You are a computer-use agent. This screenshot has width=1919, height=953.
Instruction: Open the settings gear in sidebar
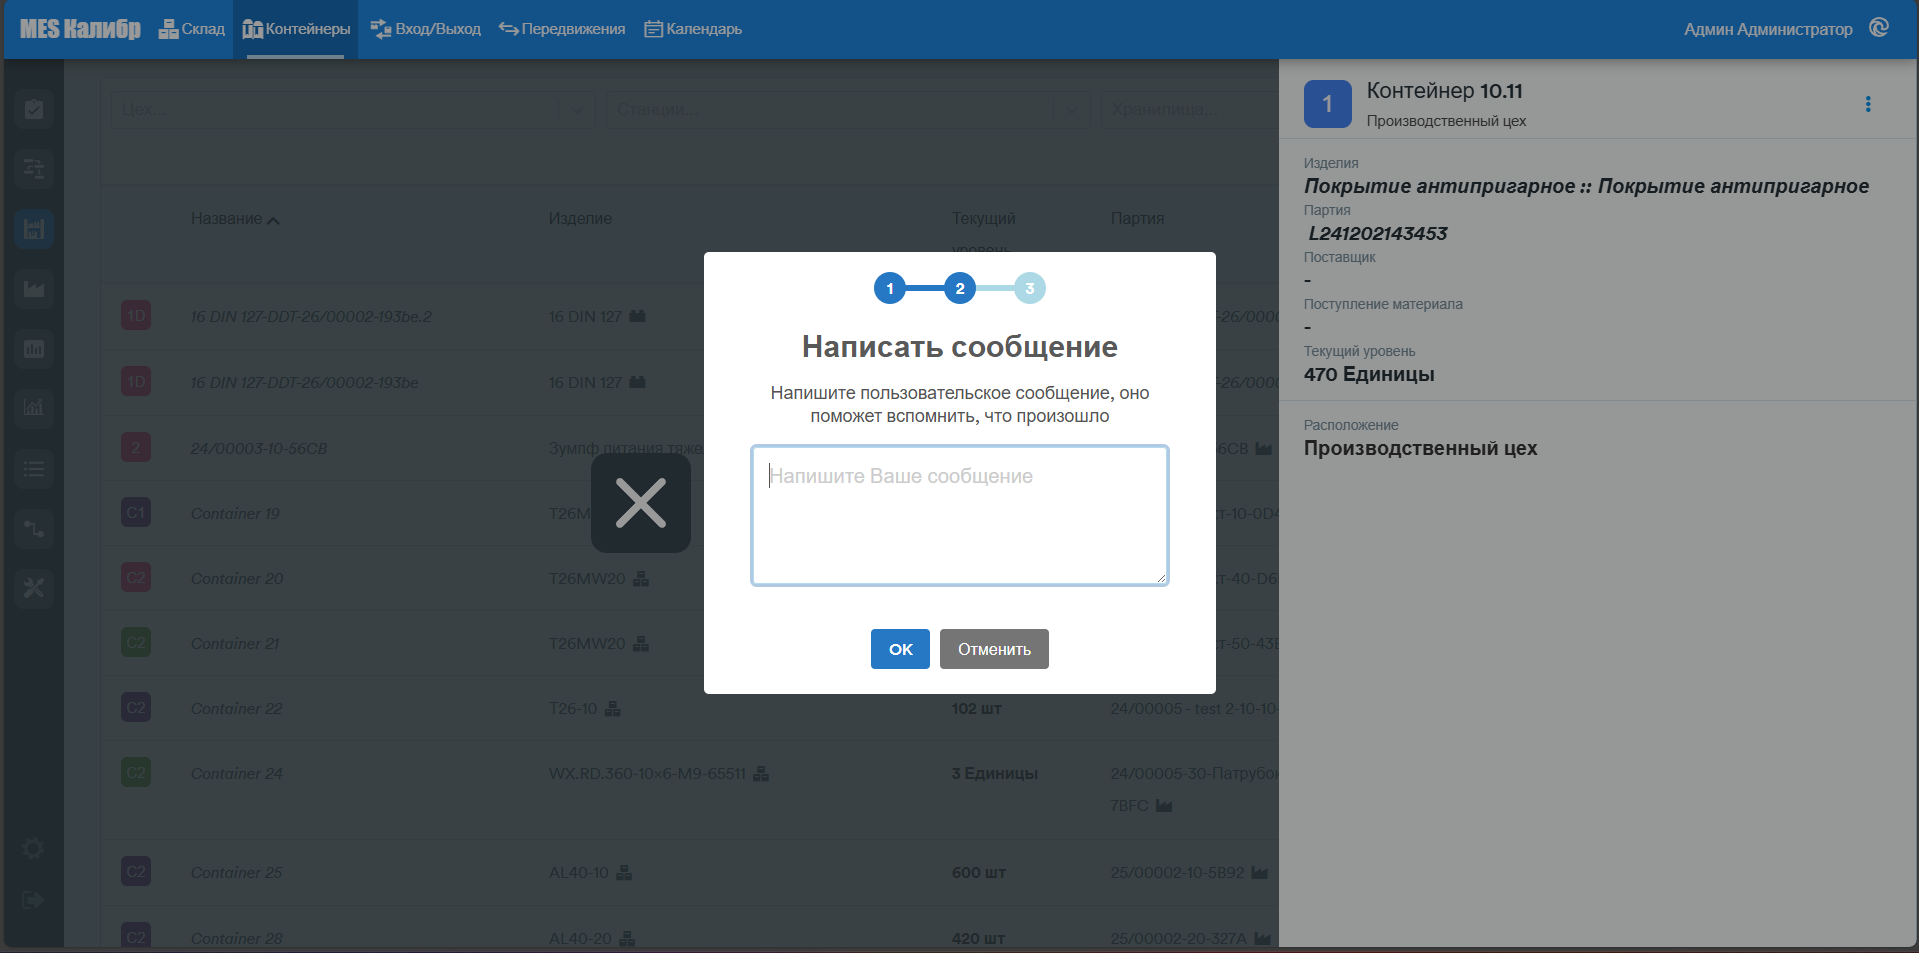(x=33, y=849)
